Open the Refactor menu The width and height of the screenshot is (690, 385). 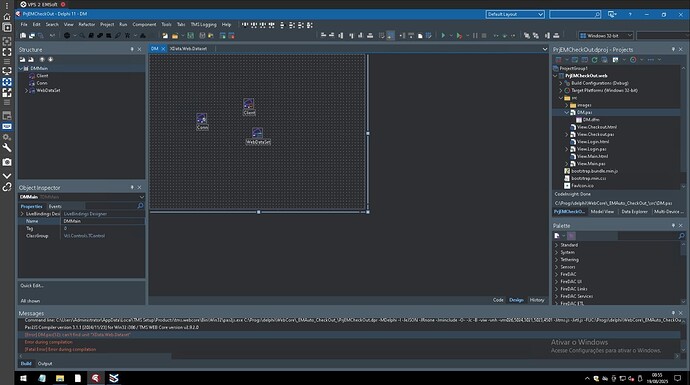(x=86, y=25)
